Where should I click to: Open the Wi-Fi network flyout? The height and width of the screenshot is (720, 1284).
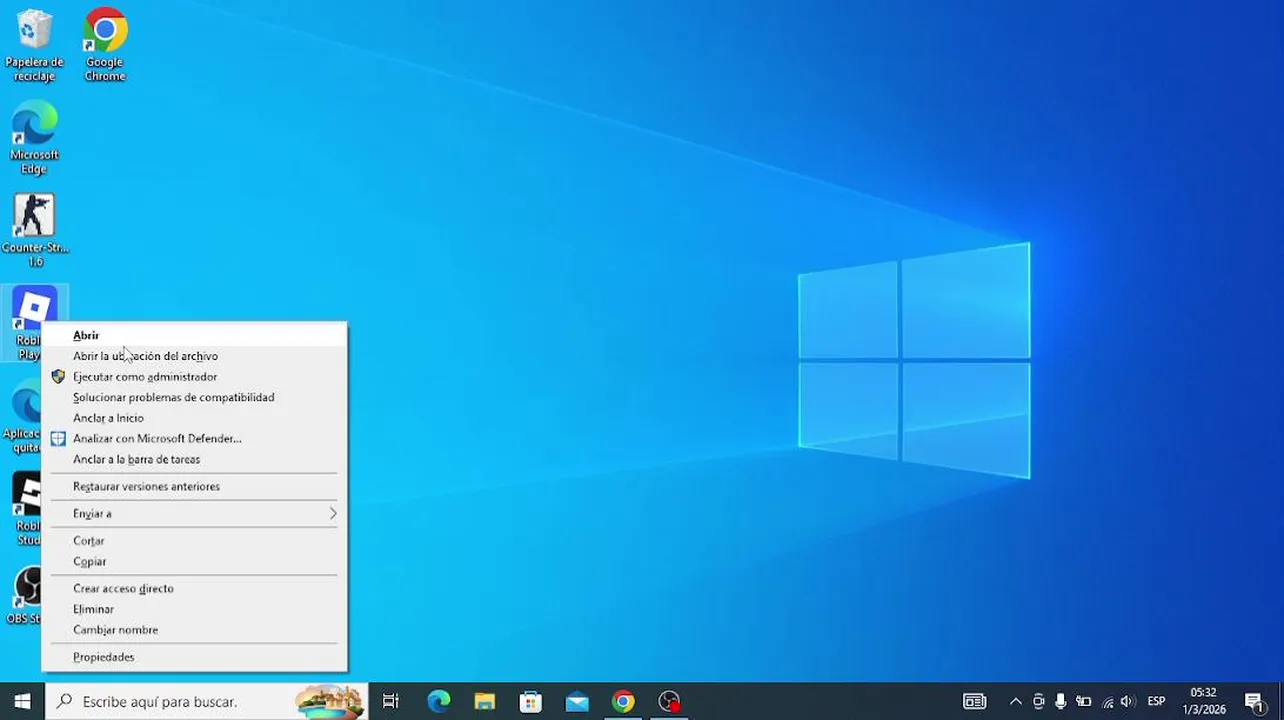(x=1107, y=701)
